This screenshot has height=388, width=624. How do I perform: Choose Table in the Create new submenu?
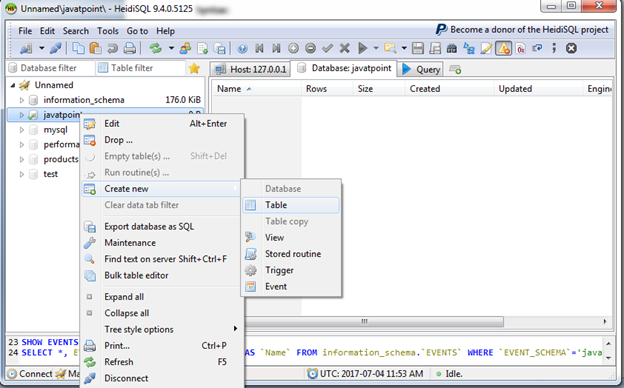click(291, 205)
